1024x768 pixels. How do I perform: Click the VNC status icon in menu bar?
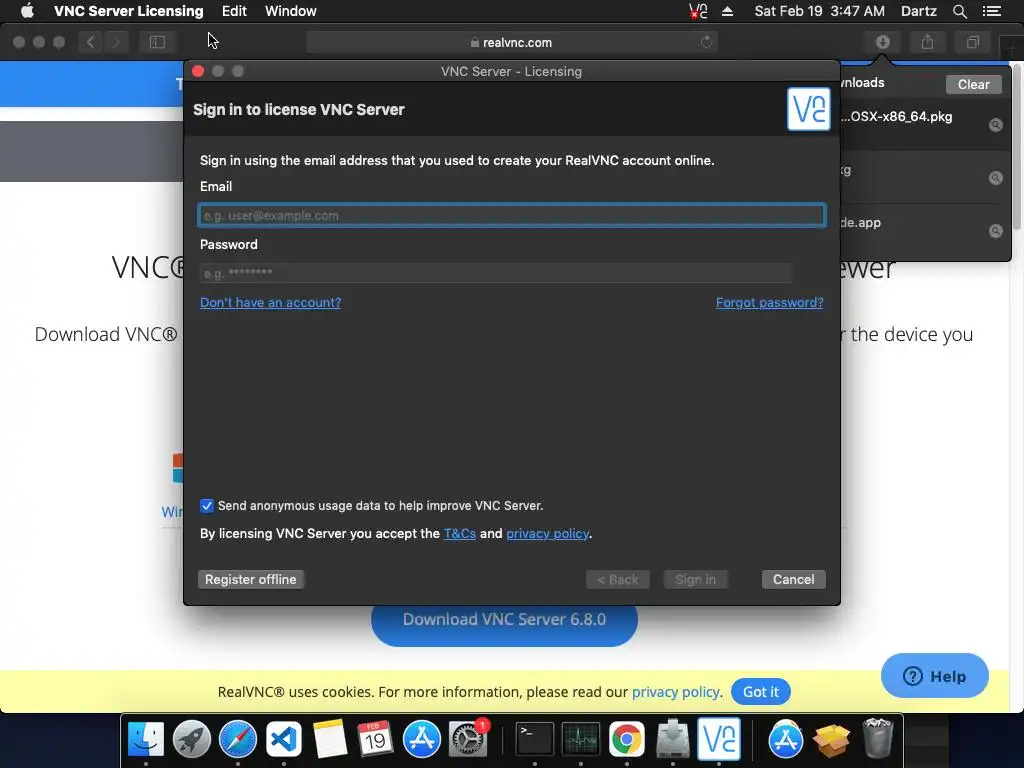point(698,11)
